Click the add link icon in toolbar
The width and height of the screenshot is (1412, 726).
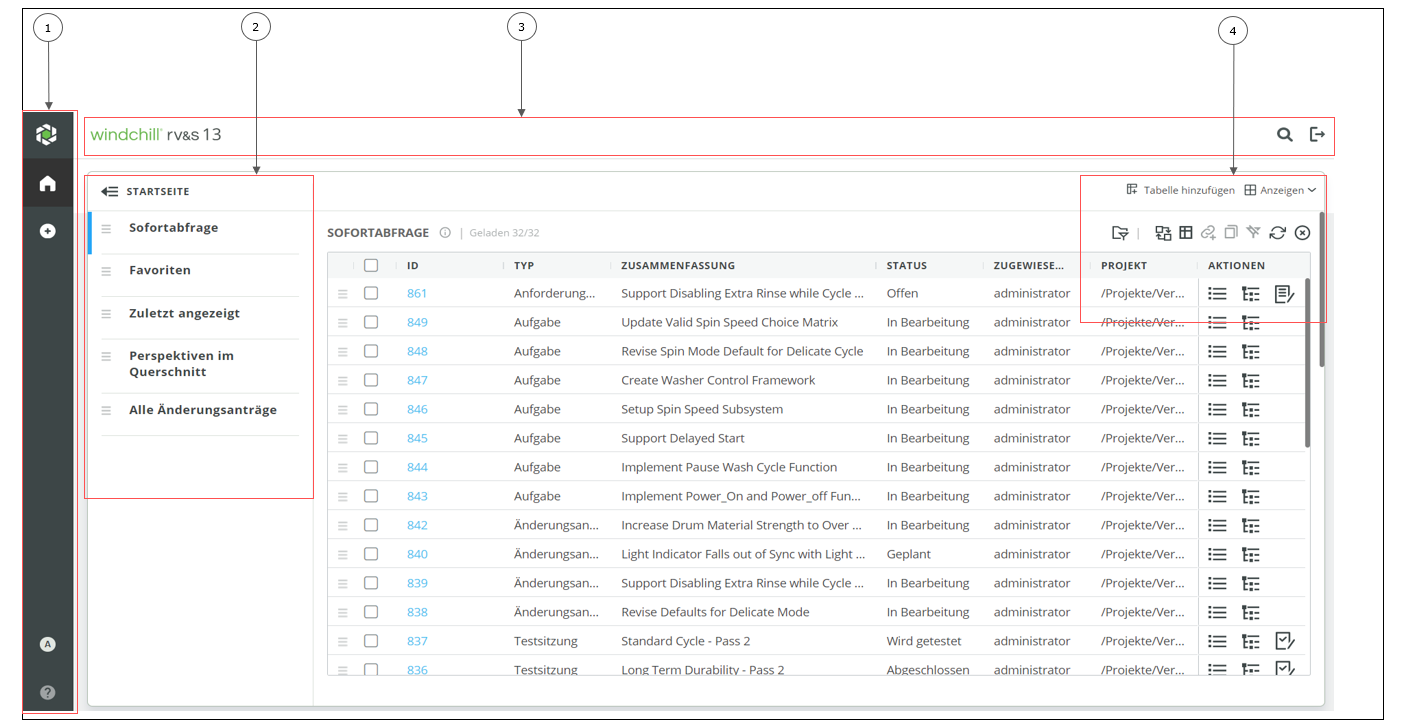pyautogui.click(x=1208, y=233)
